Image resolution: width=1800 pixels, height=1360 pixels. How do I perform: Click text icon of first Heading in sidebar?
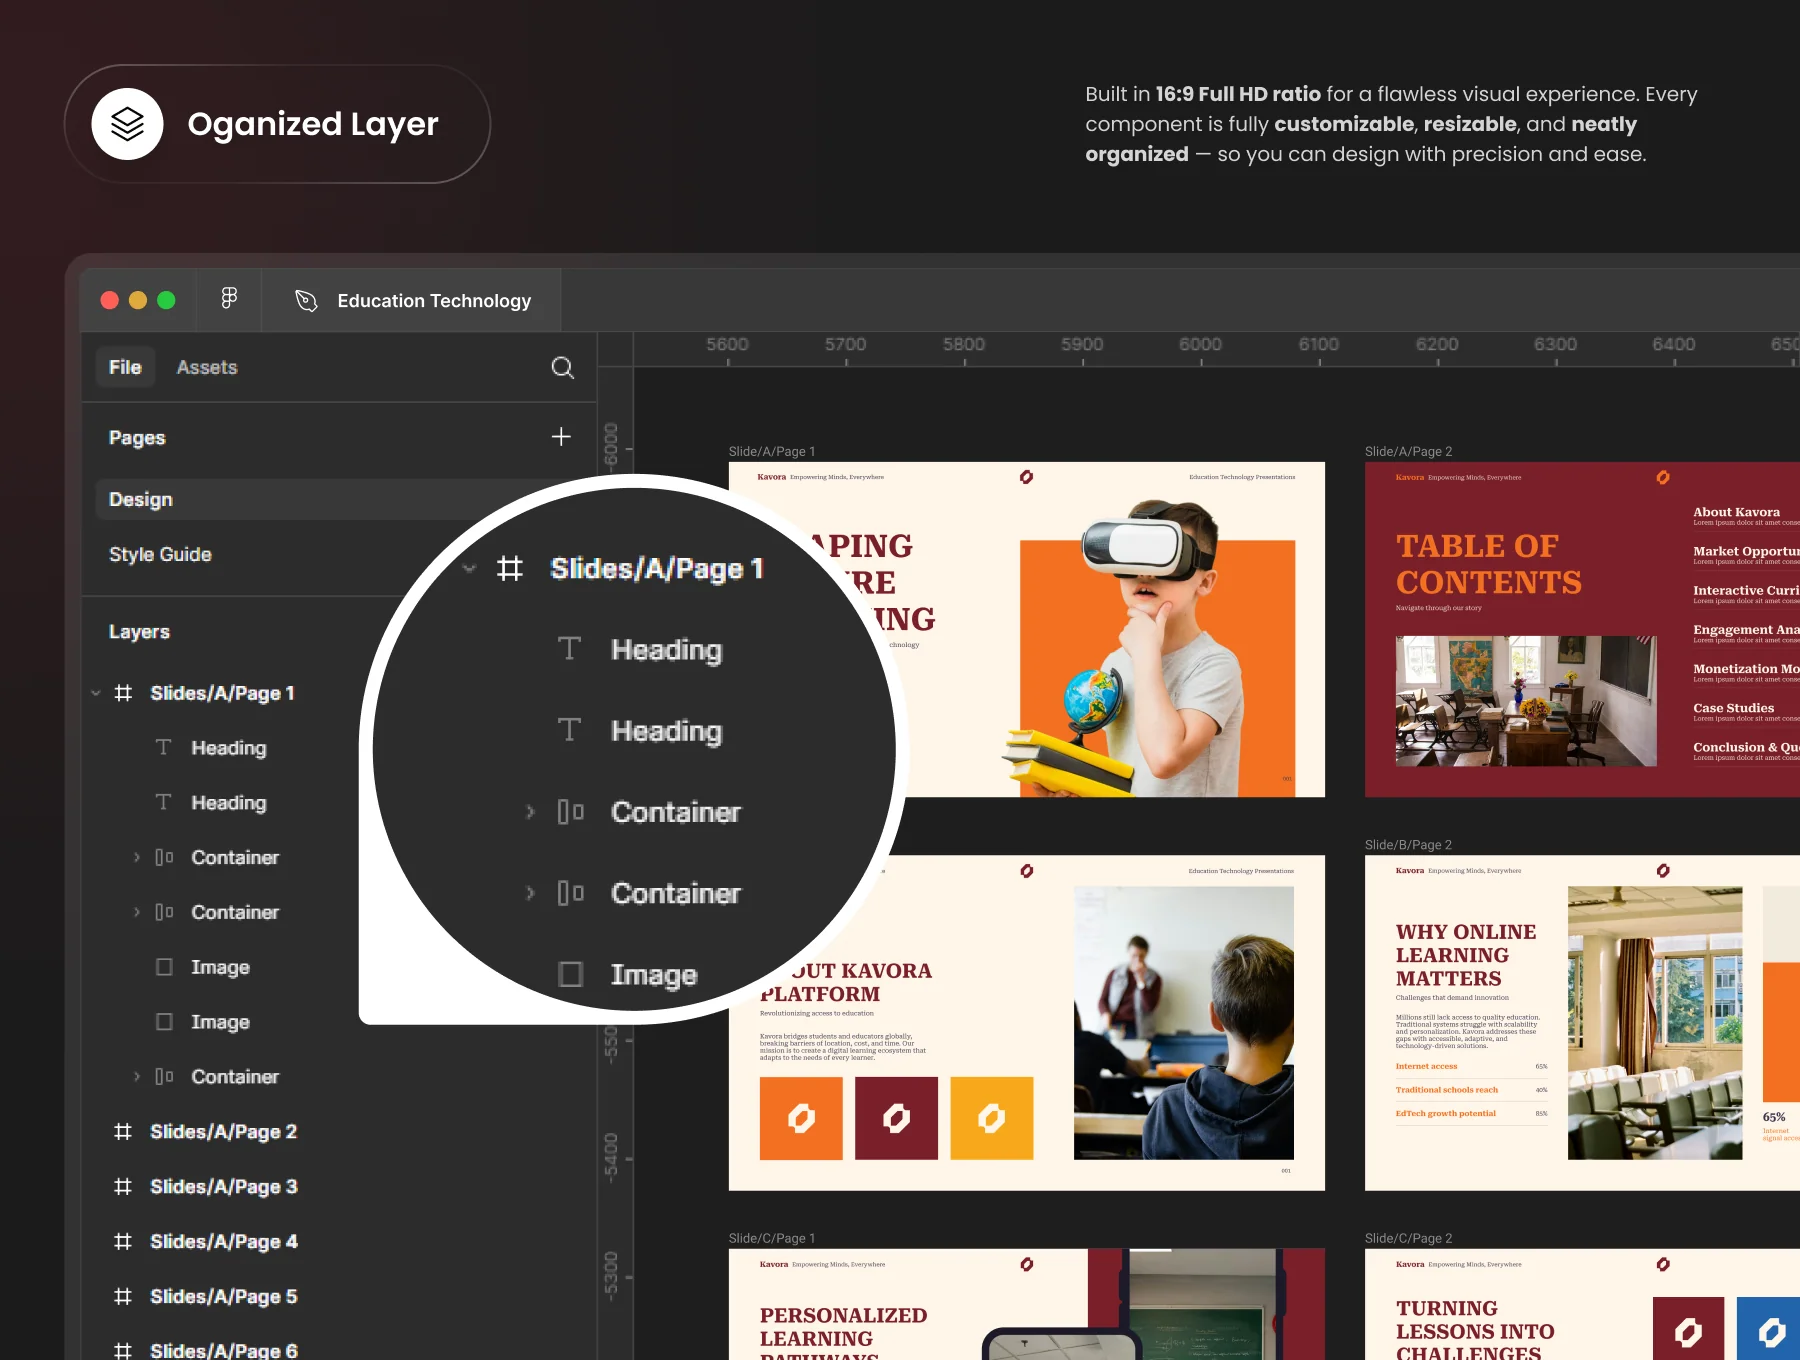click(x=163, y=747)
